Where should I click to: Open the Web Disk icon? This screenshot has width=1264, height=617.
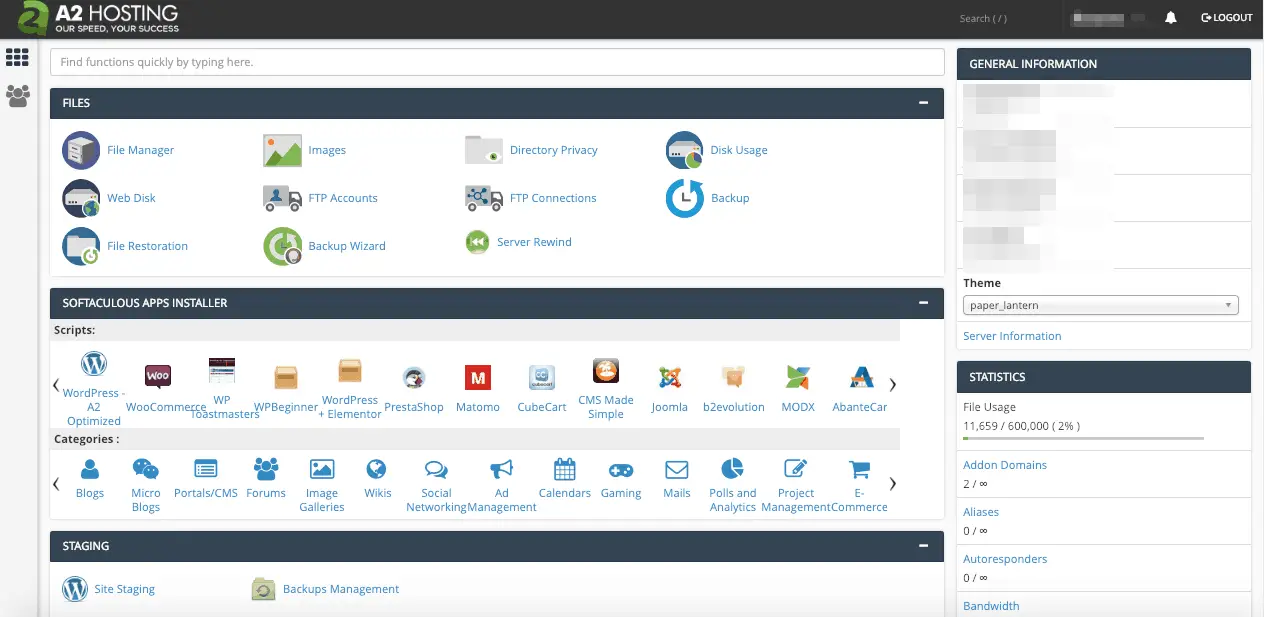pos(81,198)
